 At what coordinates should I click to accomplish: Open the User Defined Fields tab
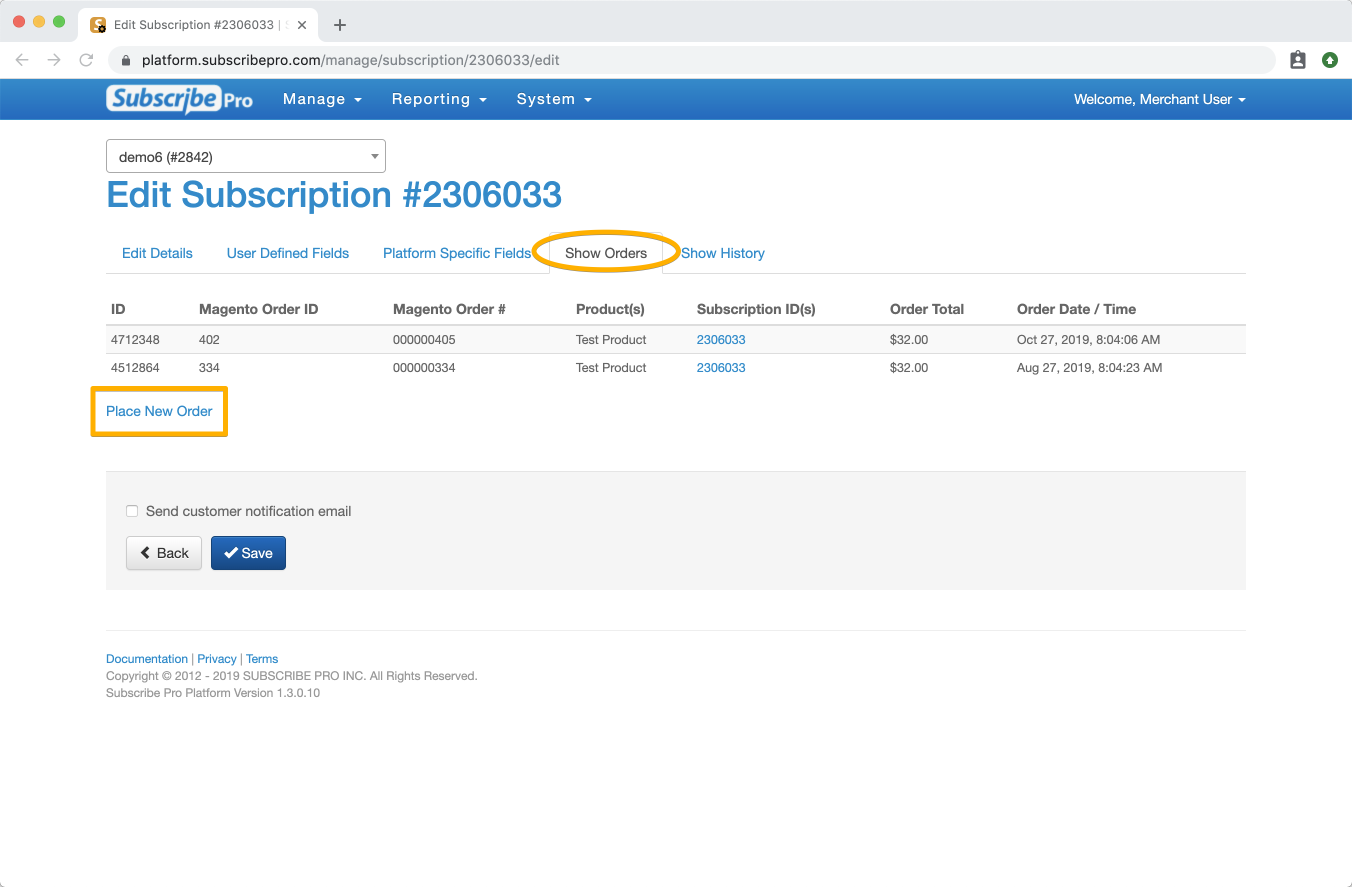click(288, 253)
